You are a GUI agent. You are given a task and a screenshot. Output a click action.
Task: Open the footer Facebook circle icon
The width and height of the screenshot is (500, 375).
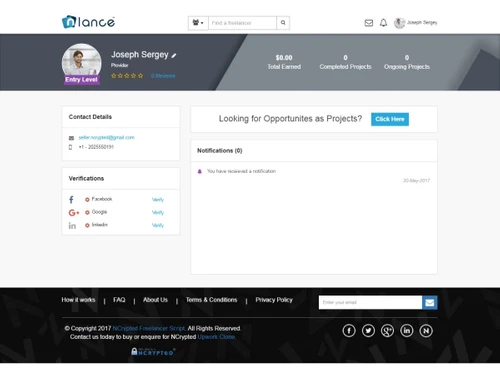click(x=349, y=331)
